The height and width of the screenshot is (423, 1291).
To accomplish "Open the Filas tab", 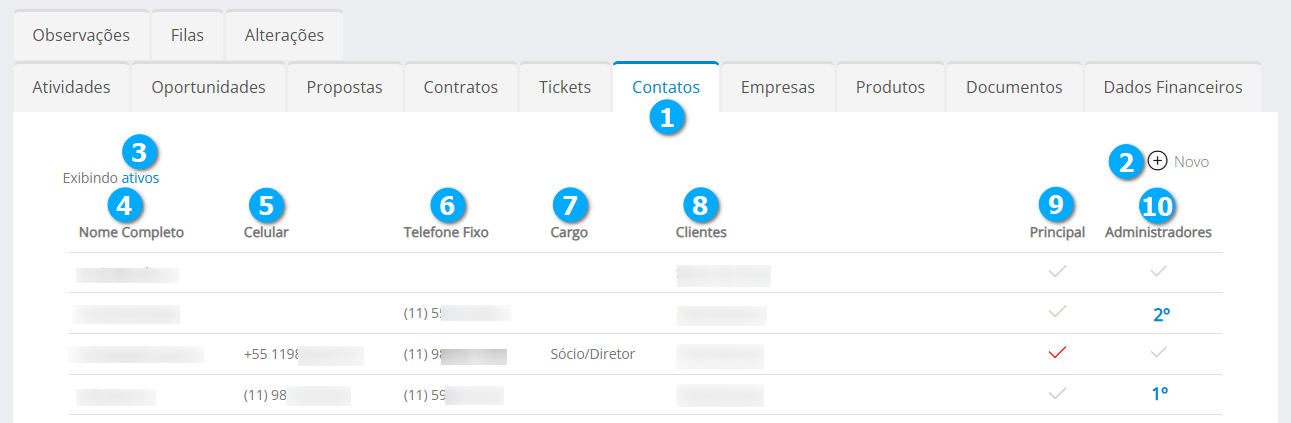I will 187,35.
